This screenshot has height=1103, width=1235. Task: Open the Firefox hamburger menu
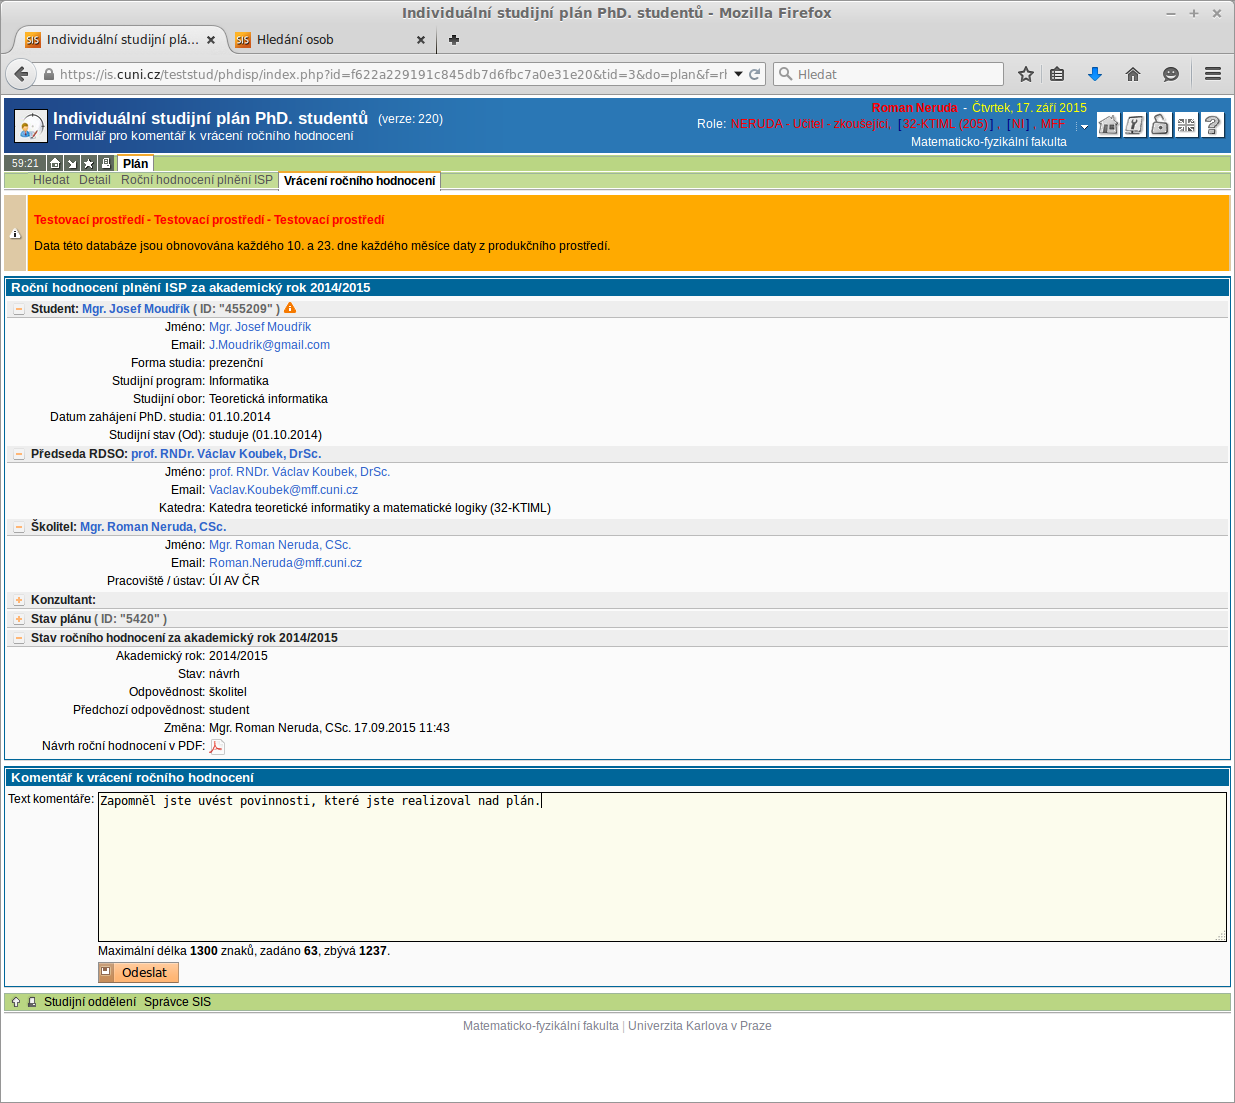[x=1213, y=74]
